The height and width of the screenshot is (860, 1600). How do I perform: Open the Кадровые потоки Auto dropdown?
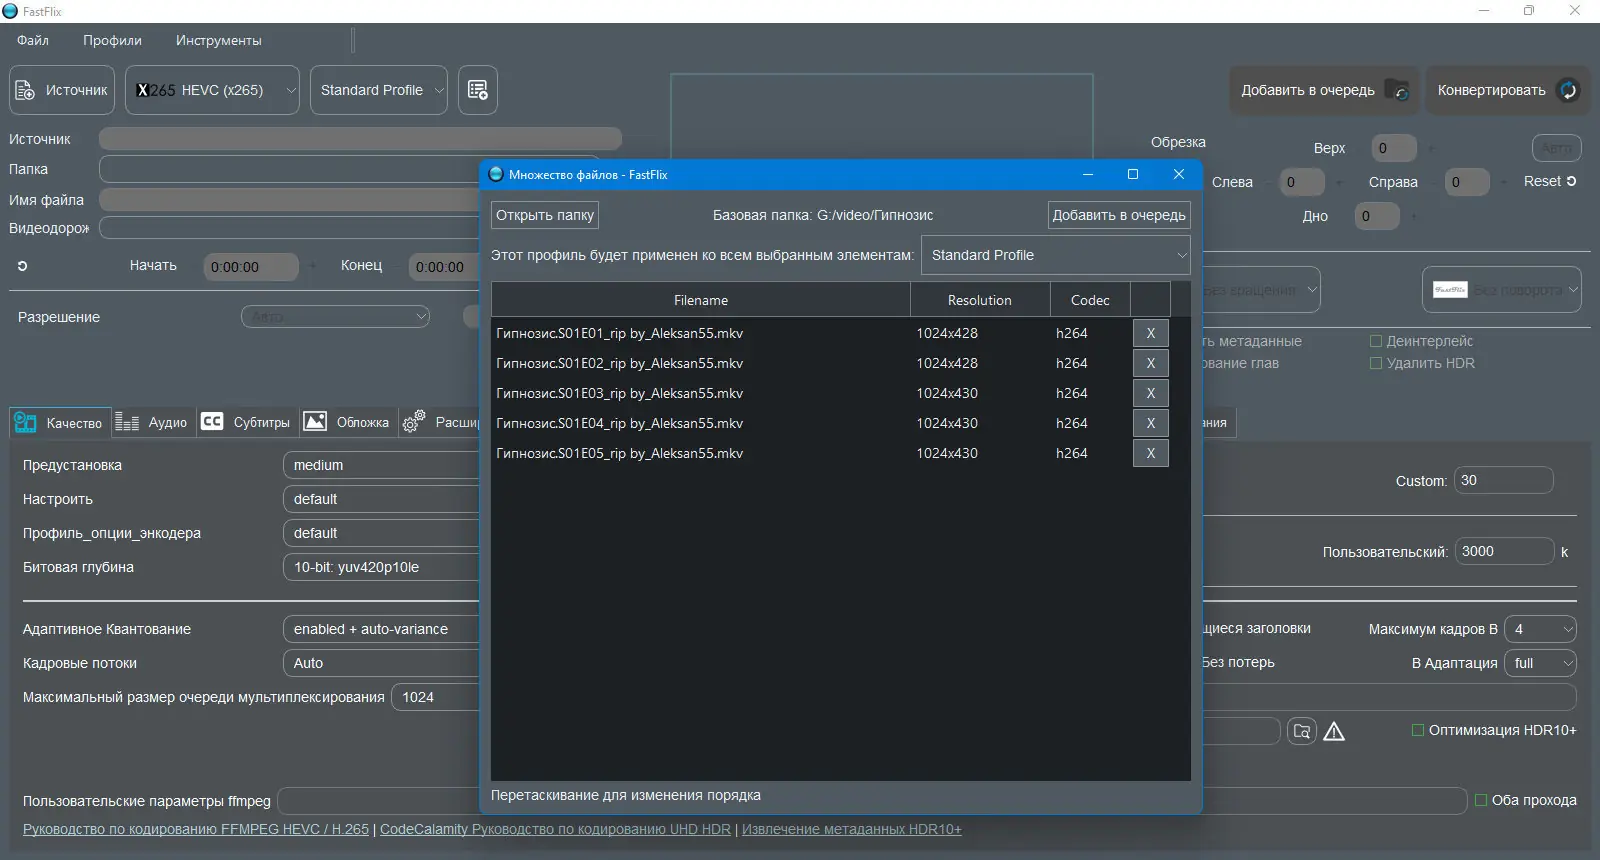coord(381,663)
